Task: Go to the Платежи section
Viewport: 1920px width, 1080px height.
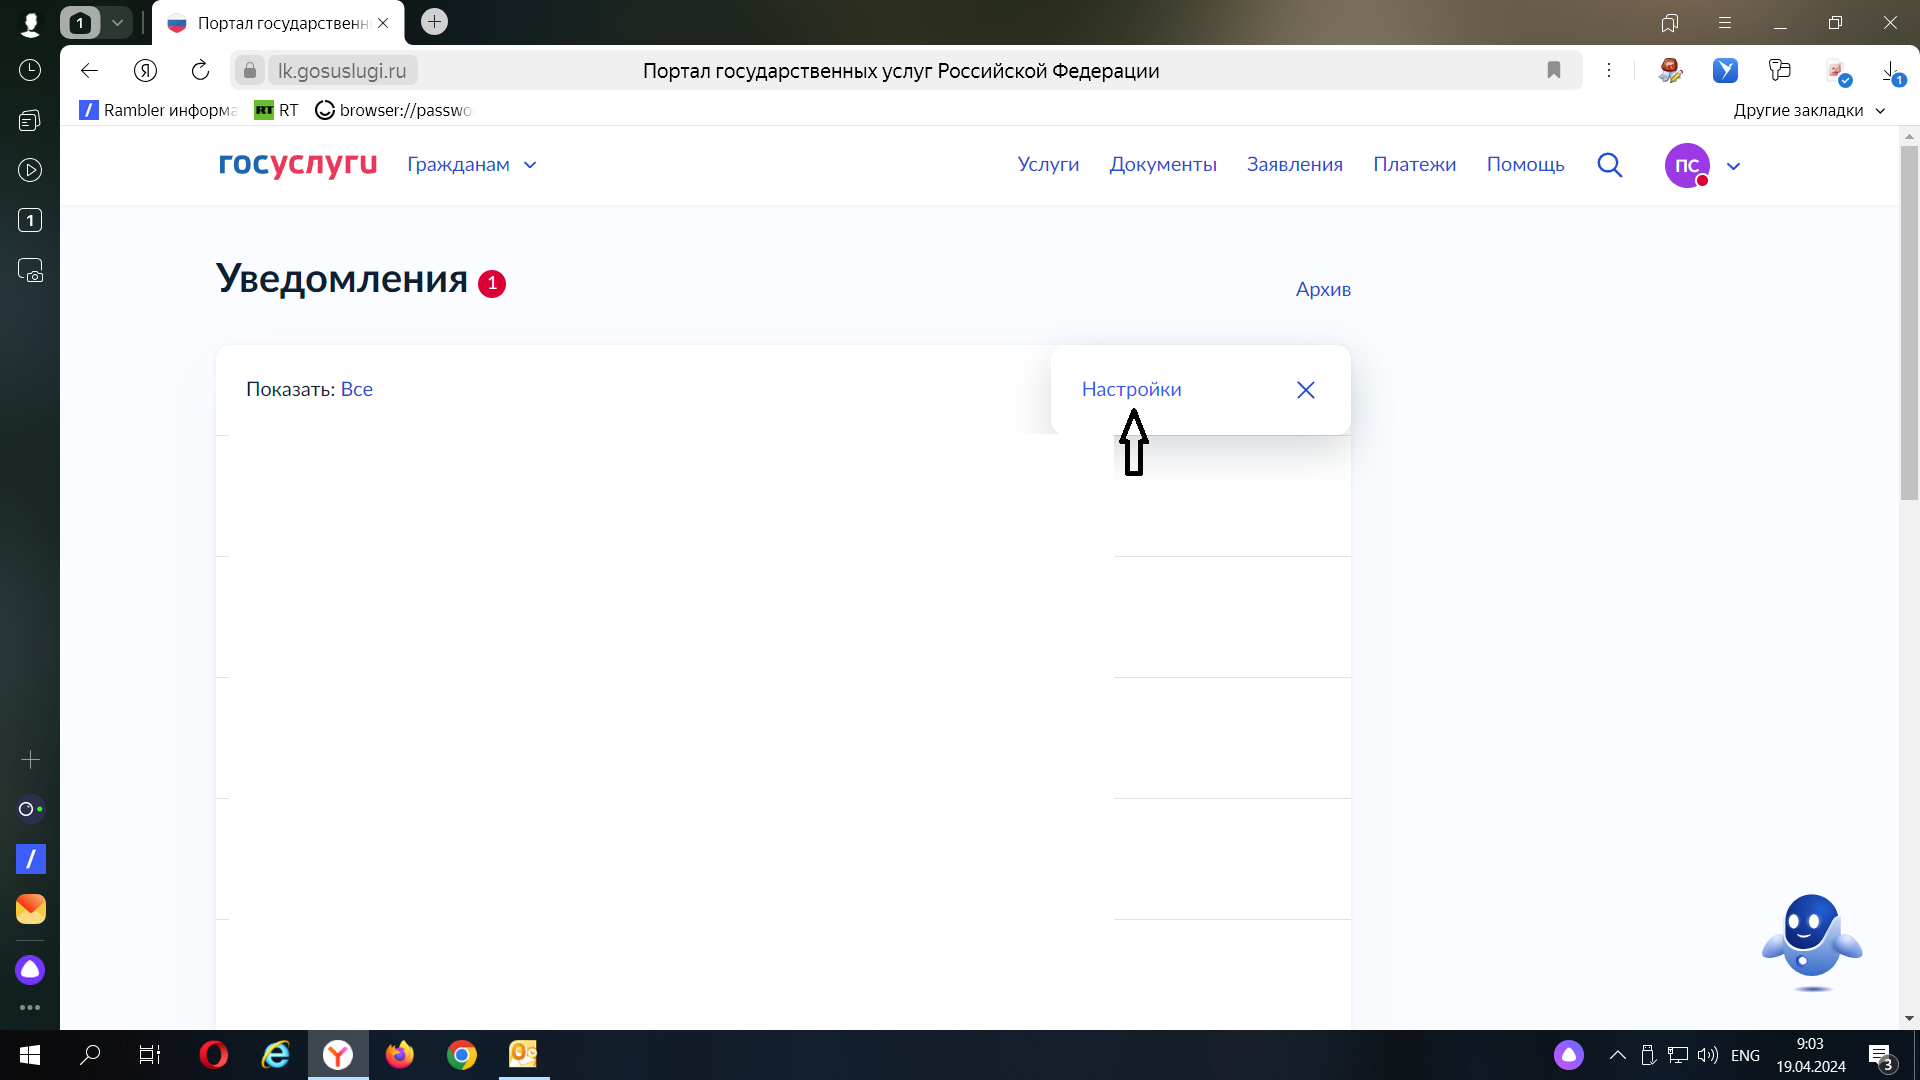Action: [x=1414, y=165]
